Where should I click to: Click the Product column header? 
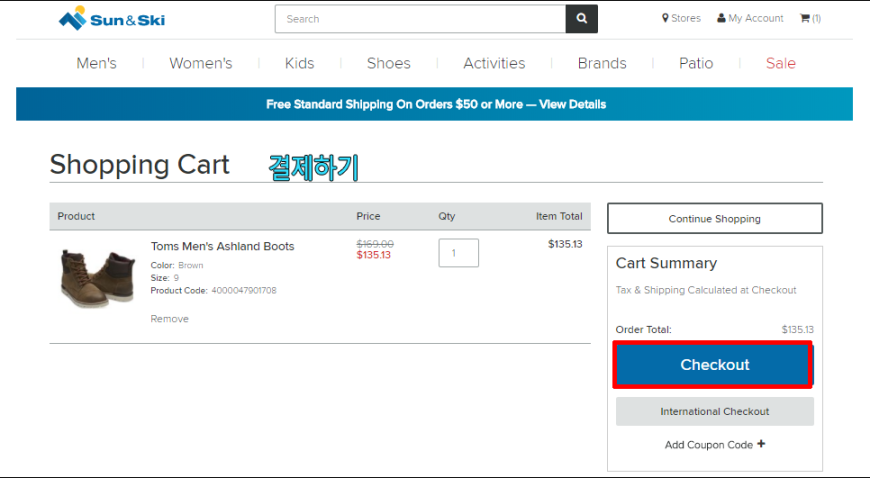(76, 216)
